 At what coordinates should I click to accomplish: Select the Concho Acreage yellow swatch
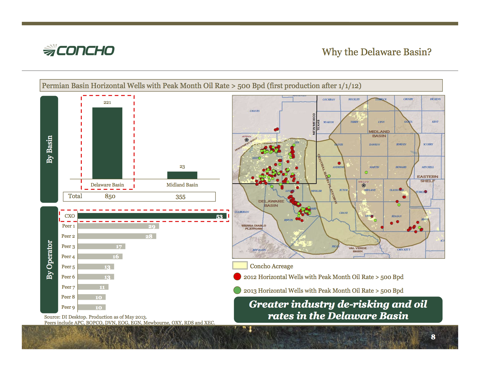pyautogui.click(x=240, y=266)
